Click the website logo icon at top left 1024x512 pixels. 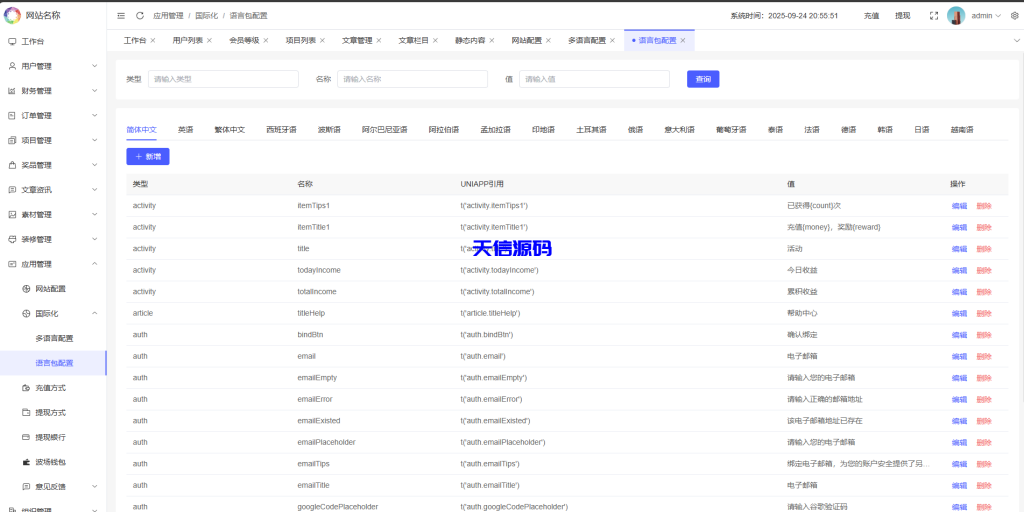tap(12, 15)
